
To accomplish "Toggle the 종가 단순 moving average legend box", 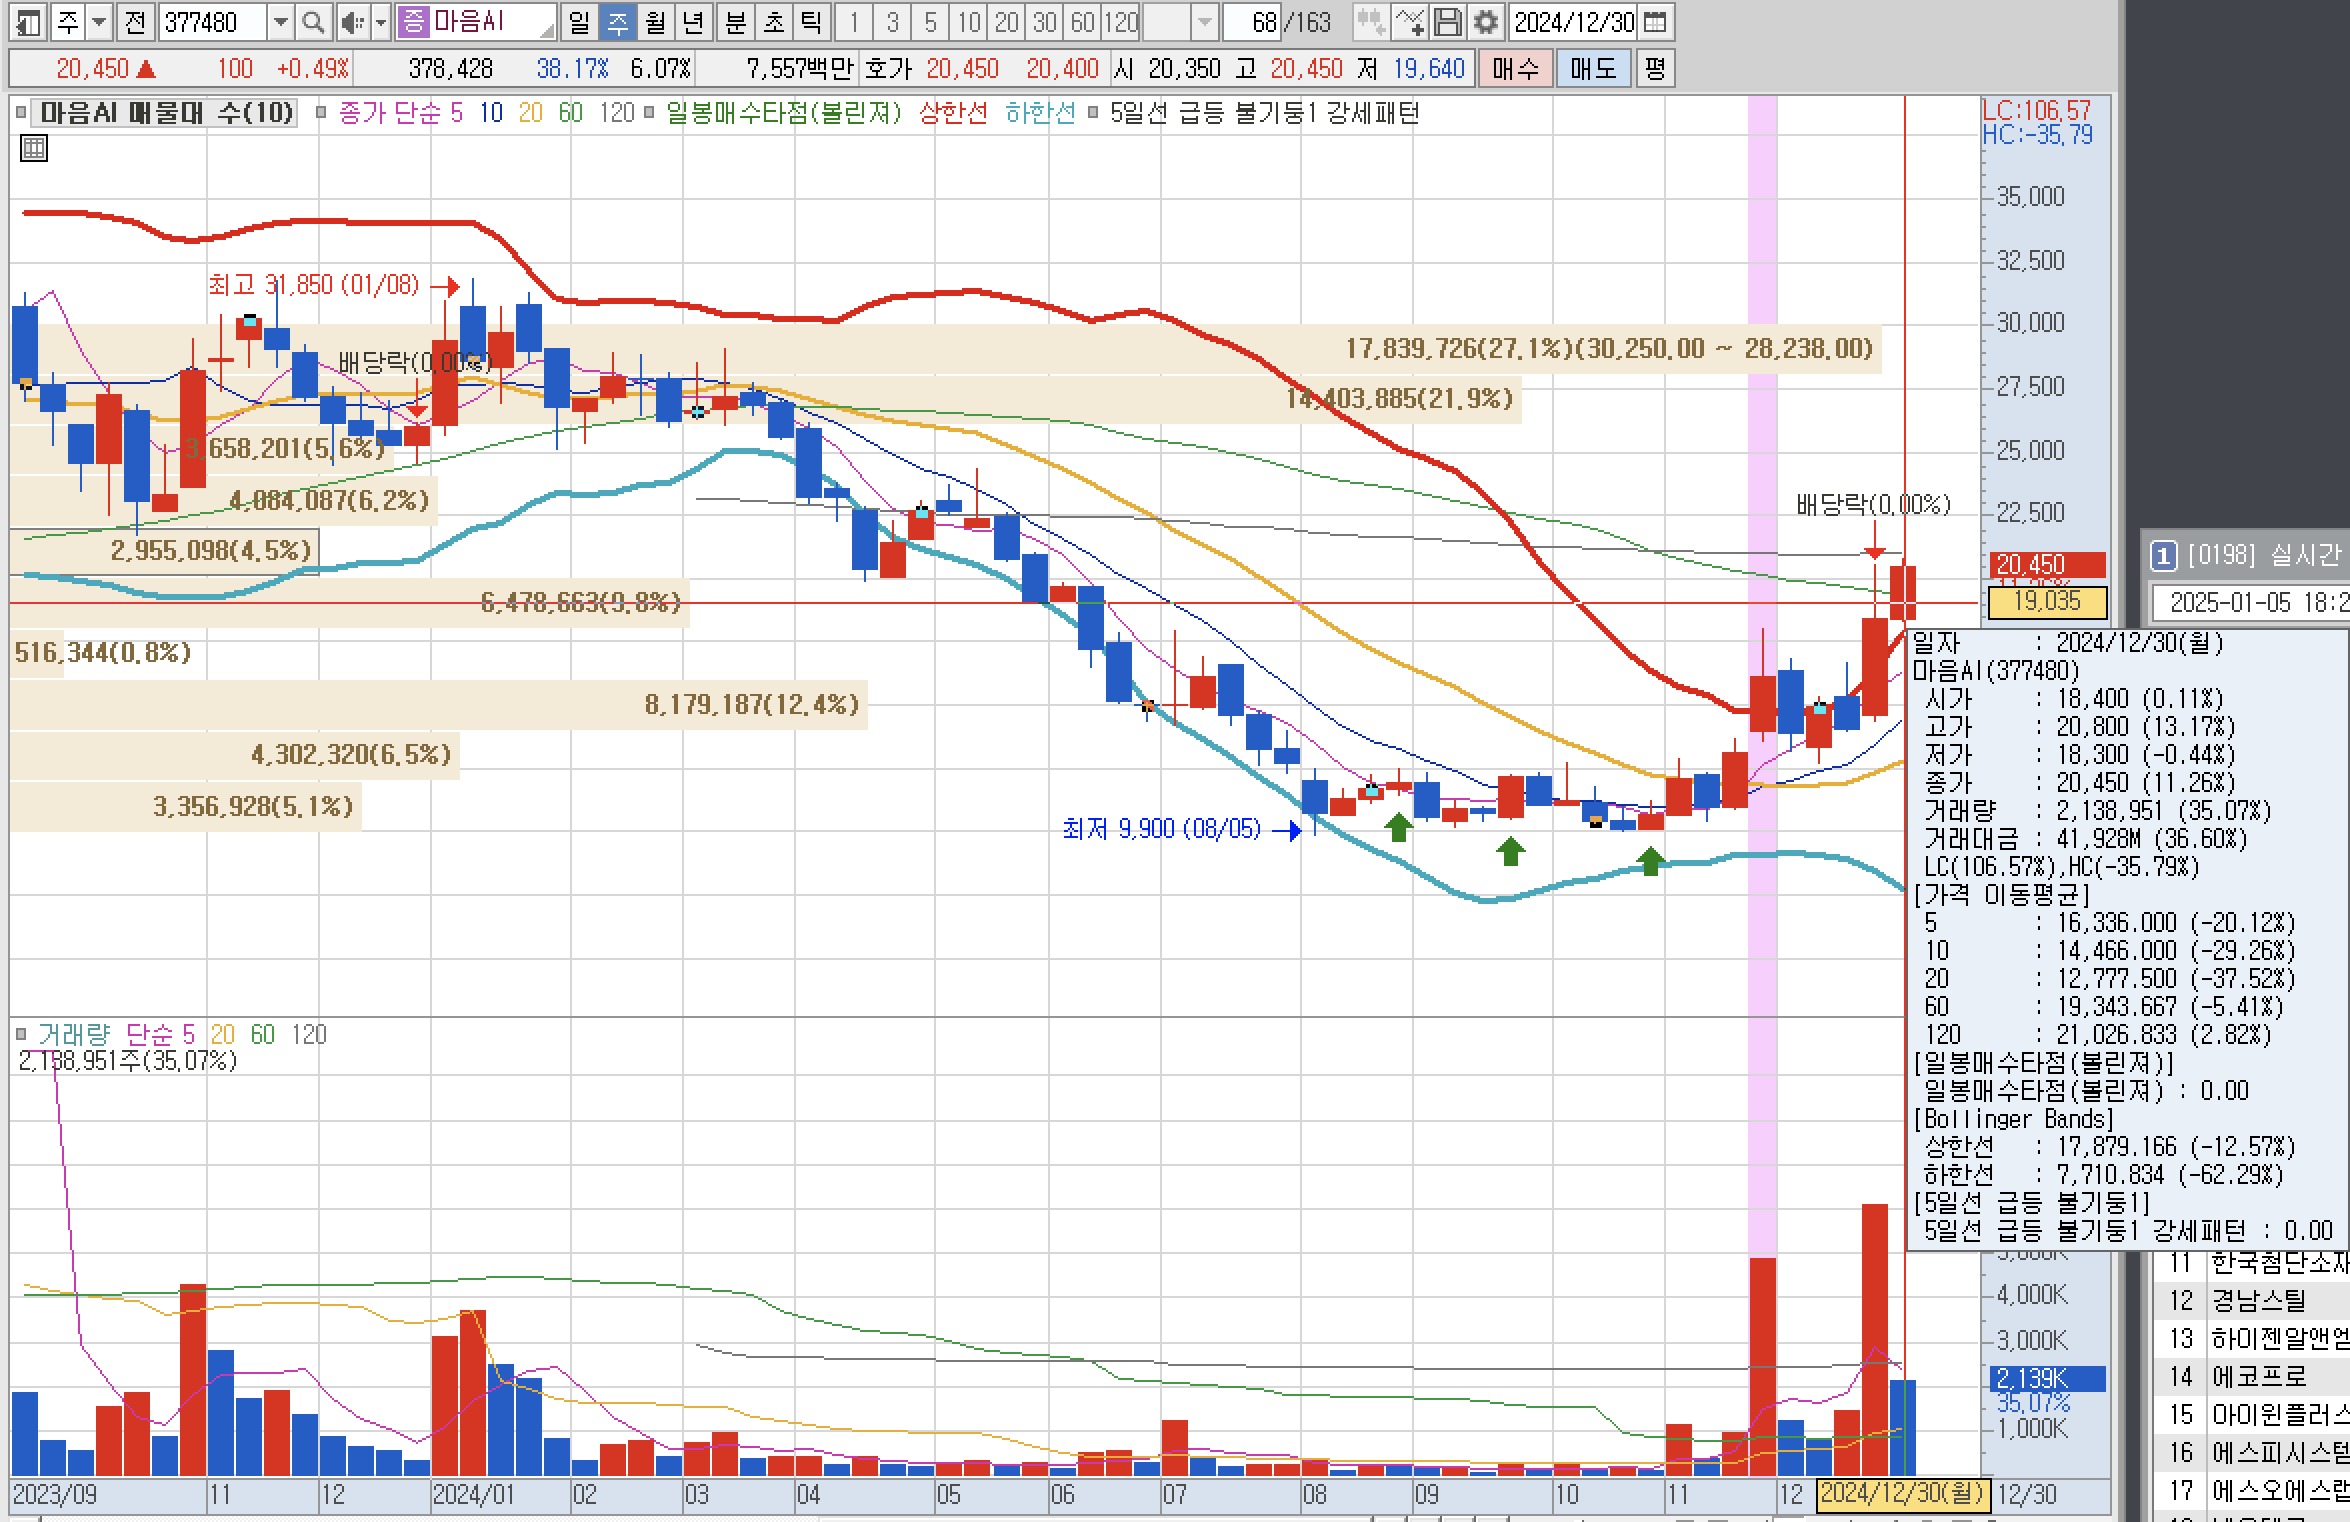I will 321,113.
